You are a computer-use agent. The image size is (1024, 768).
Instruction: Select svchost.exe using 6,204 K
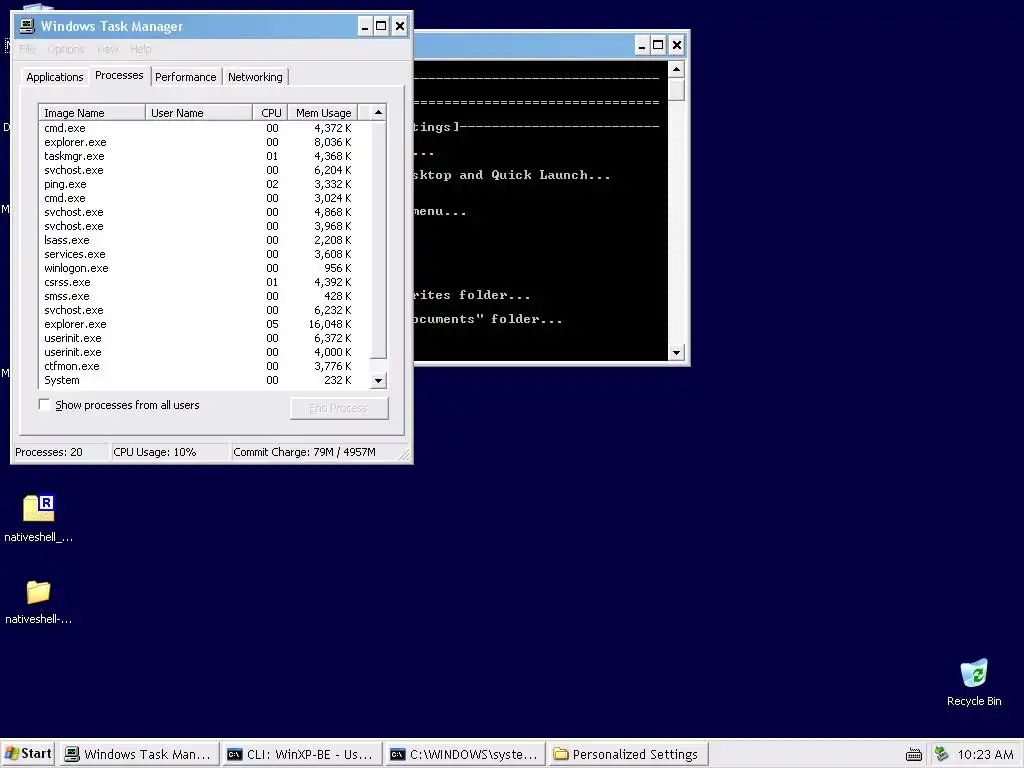coord(204,170)
